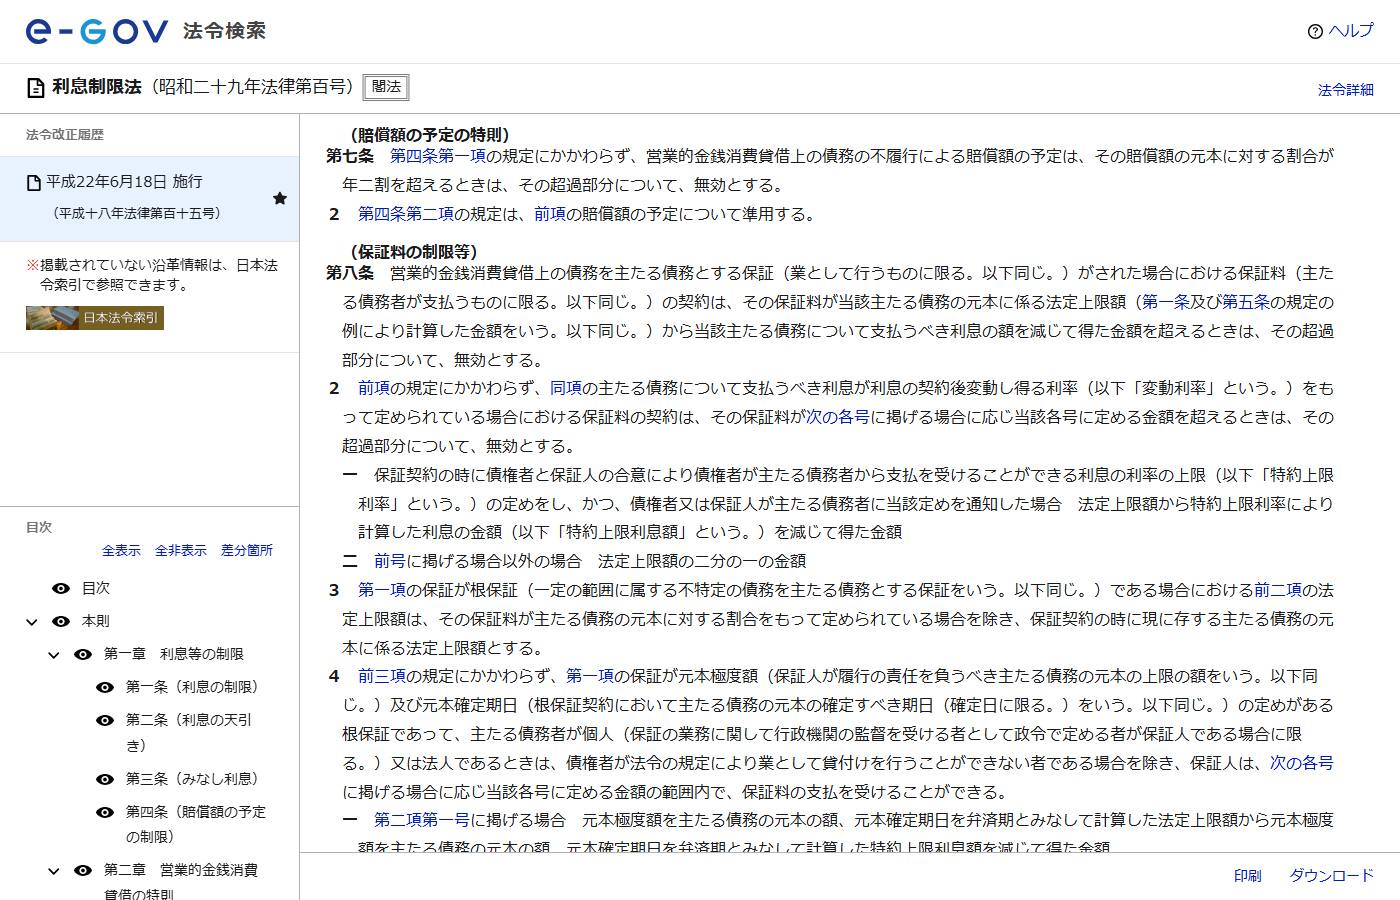Viewport: 1400px width, 900px height.
Task: Toggle visibility eye for 目次
Action: [x=61, y=588]
